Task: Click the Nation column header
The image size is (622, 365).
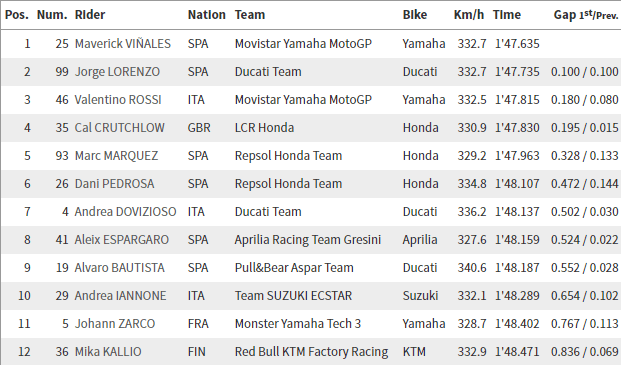Action: (x=206, y=15)
